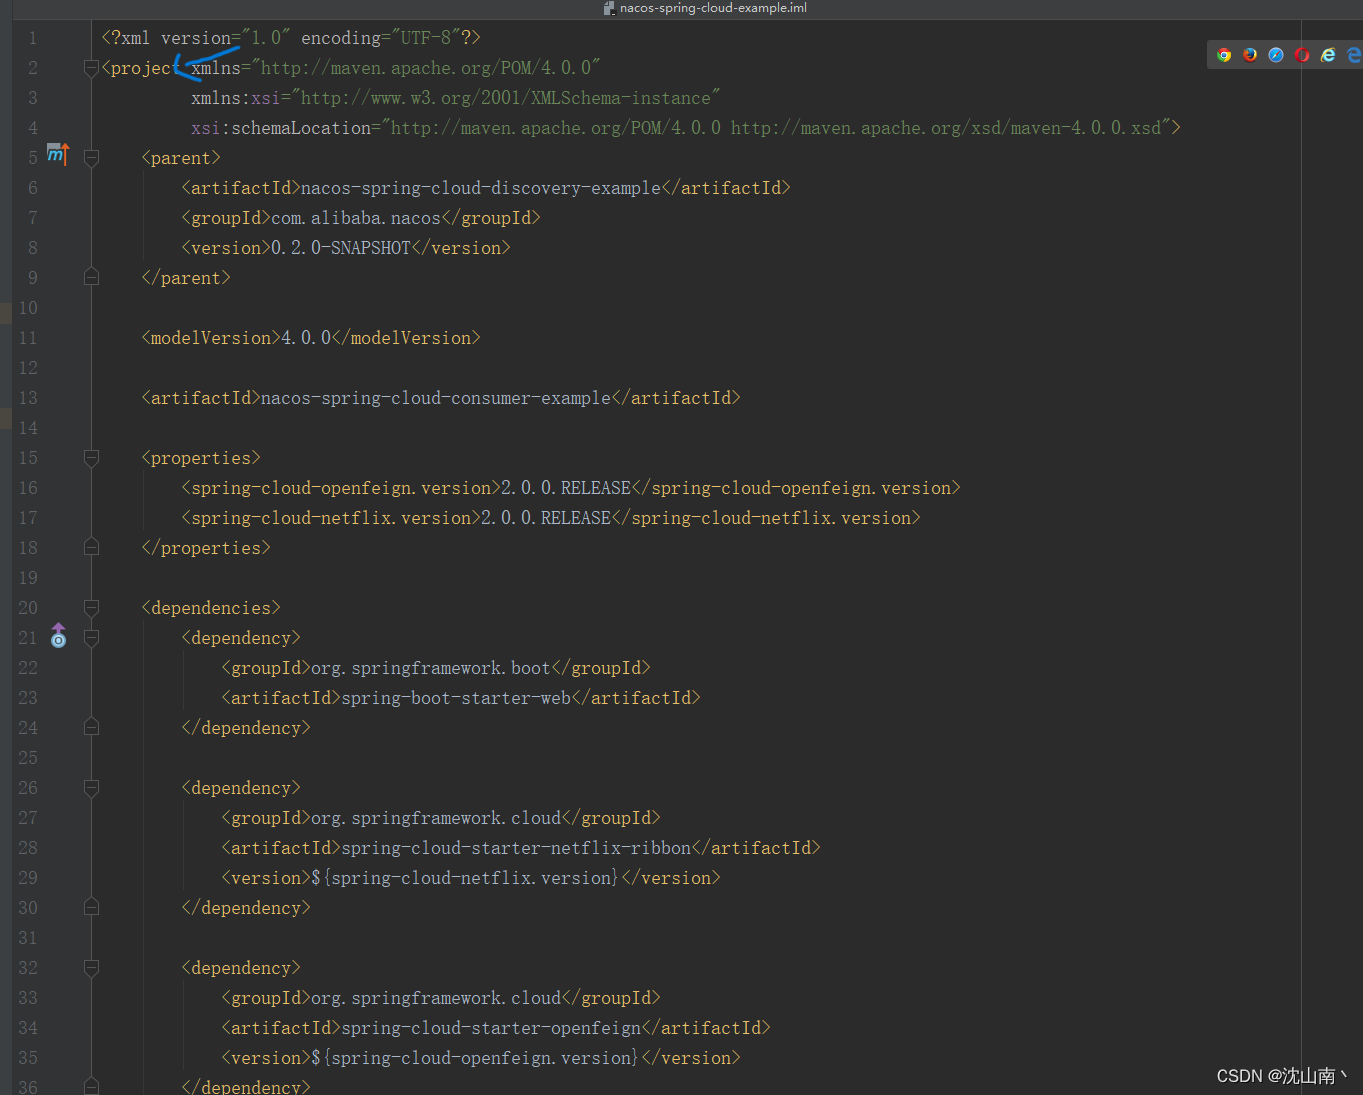Image resolution: width=1363 pixels, height=1095 pixels.
Task: Place cursor in xml version declaration line
Action: [x=291, y=38]
